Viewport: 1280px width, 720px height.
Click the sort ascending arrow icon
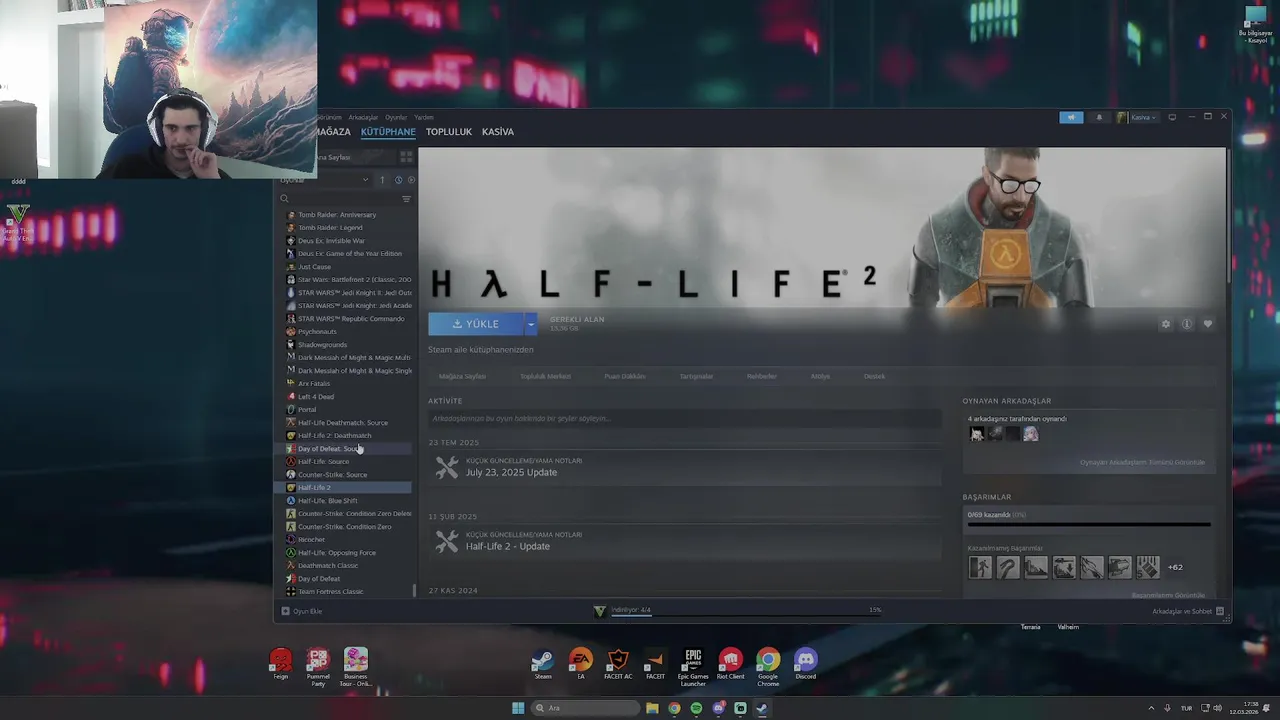point(381,180)
